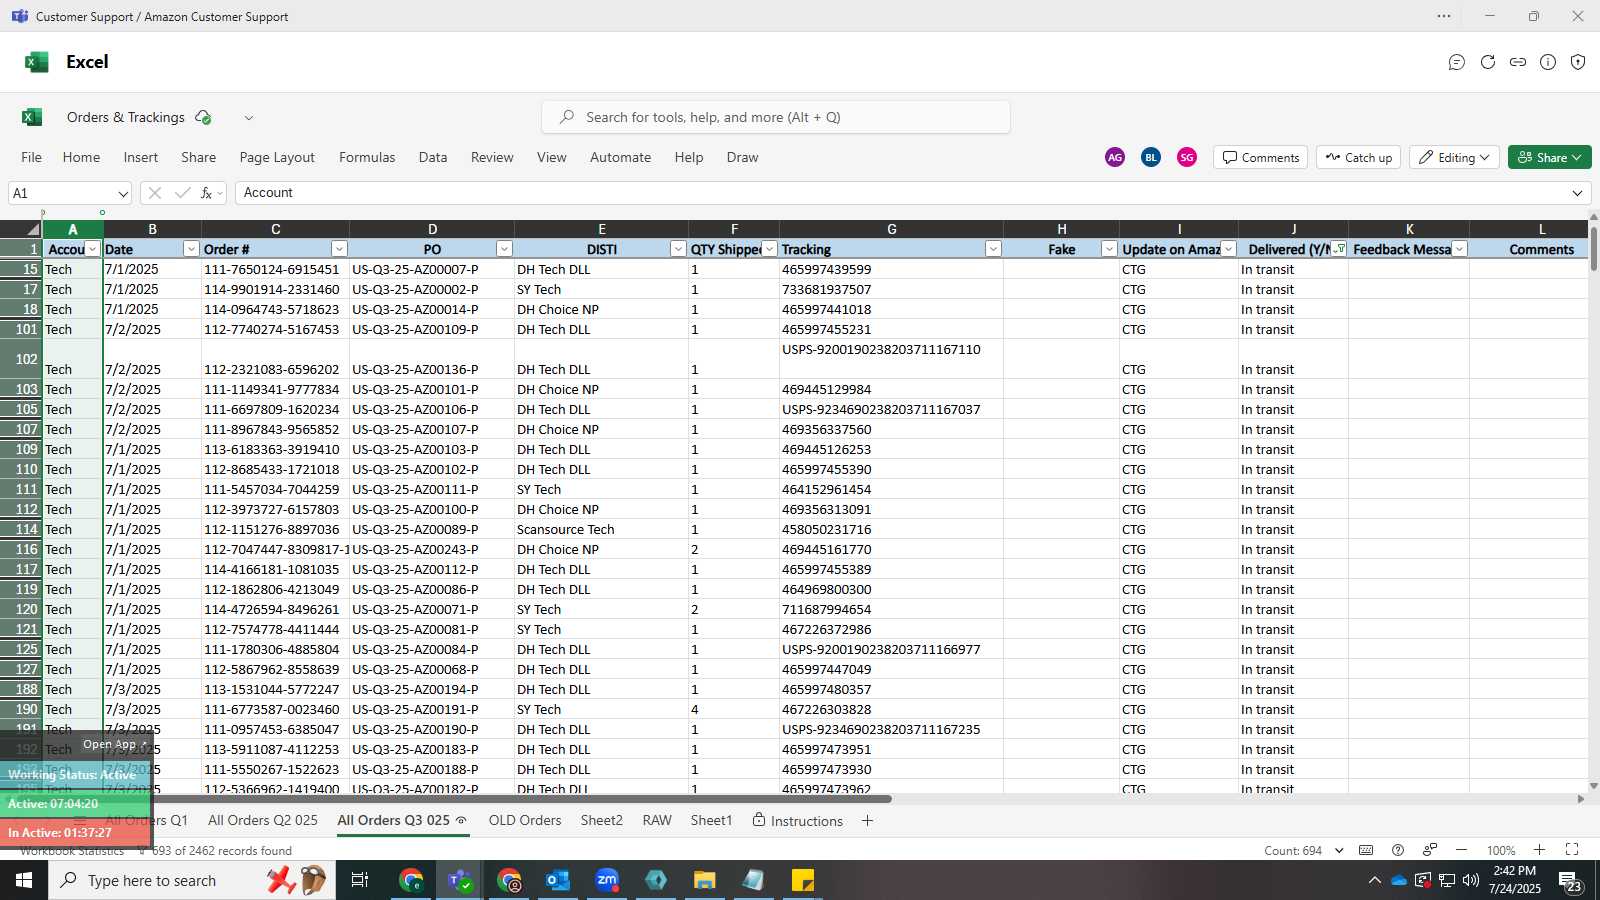Zoom out with the minus icon
The width and height of the screenshot is (1600, 900).
tap(1461, 850)
